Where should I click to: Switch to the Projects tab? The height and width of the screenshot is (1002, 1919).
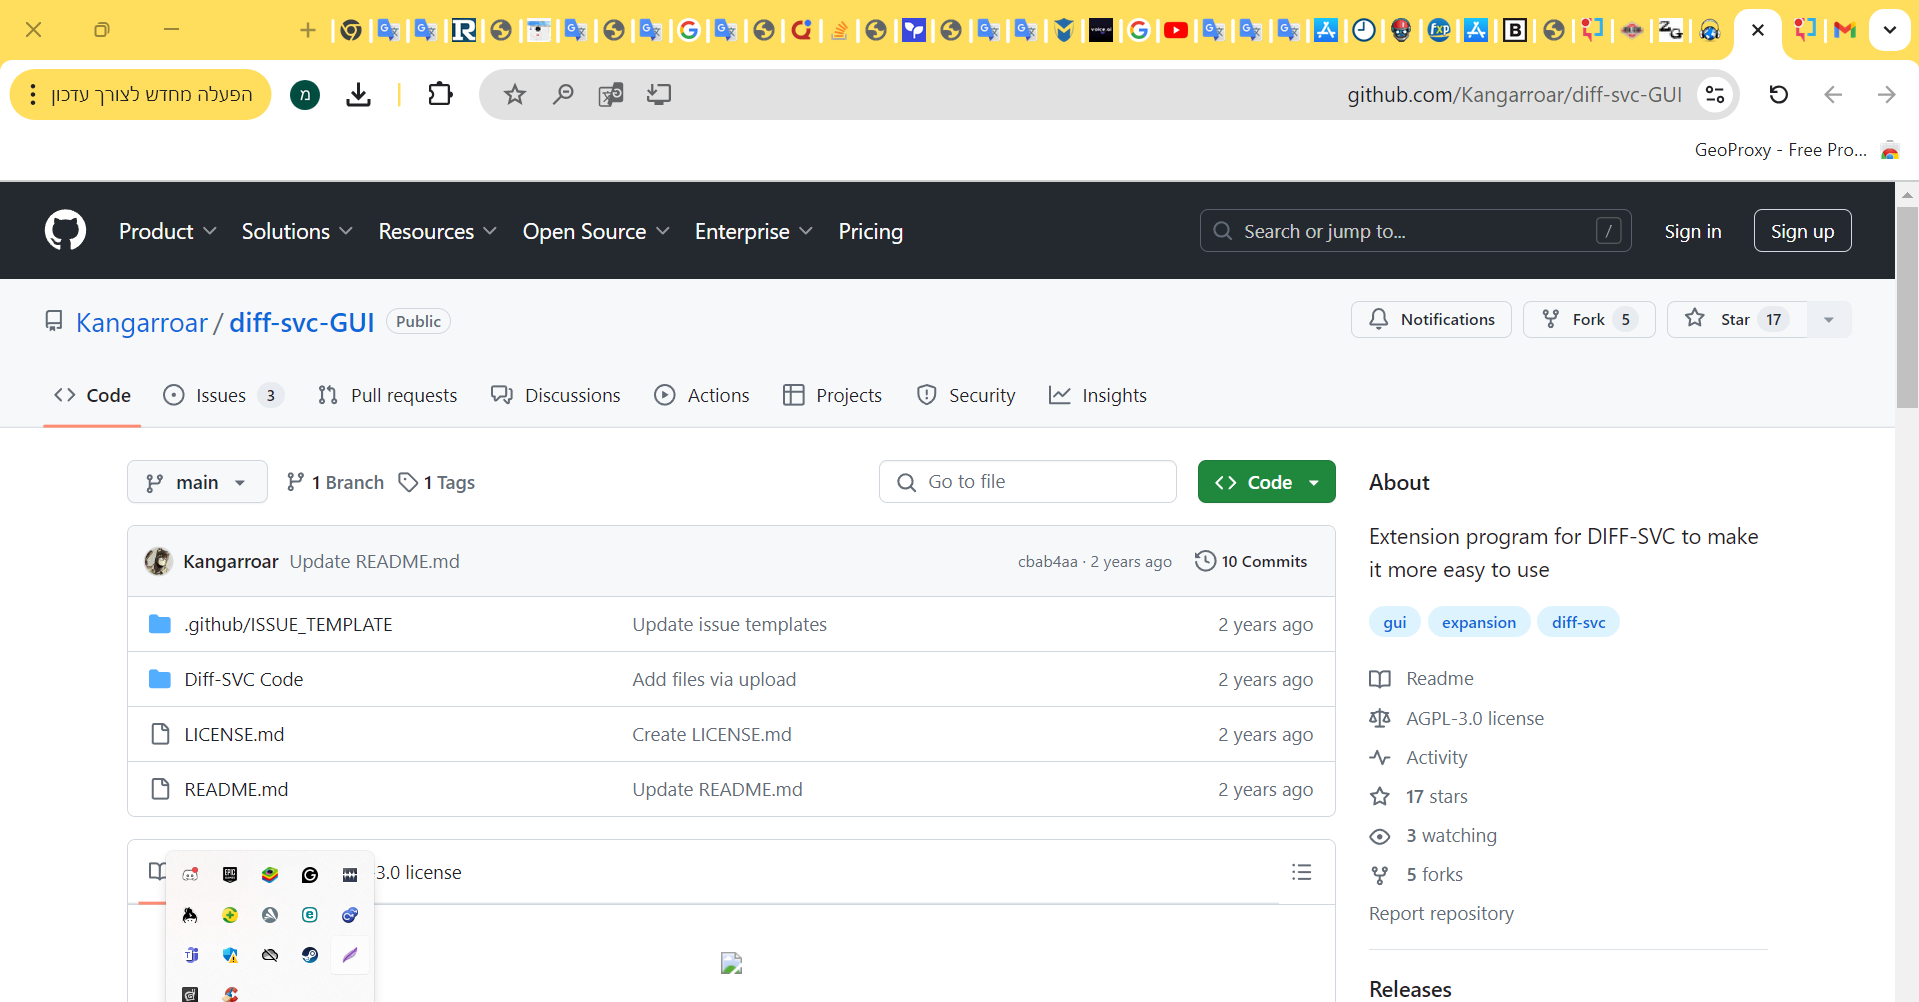(832, 395)
